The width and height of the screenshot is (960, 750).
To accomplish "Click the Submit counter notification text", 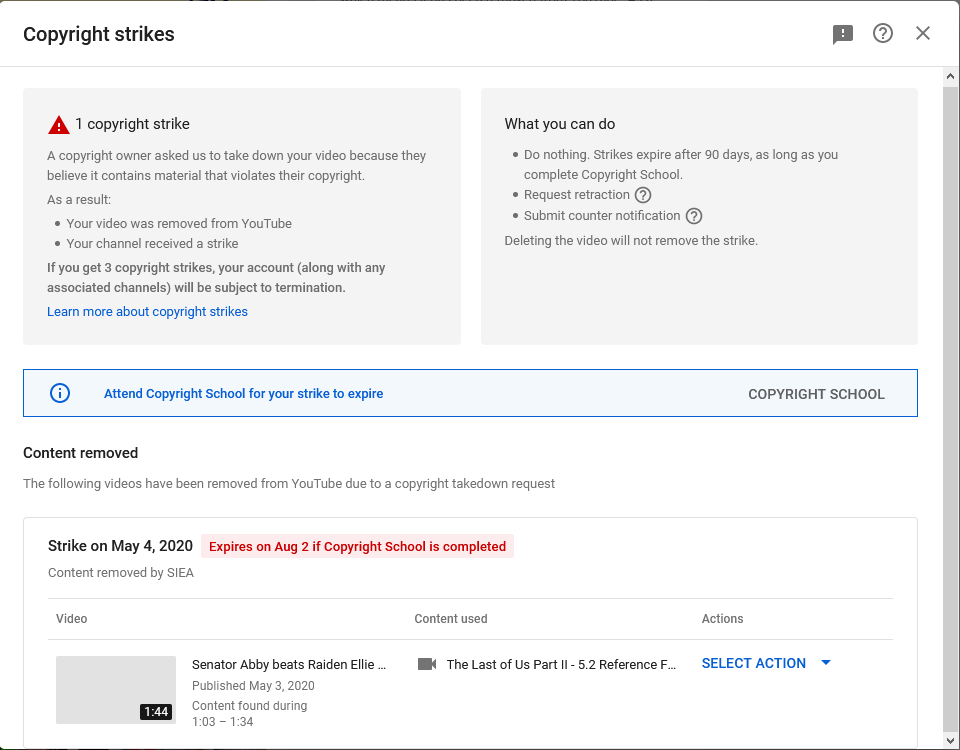I will point(602,216).
